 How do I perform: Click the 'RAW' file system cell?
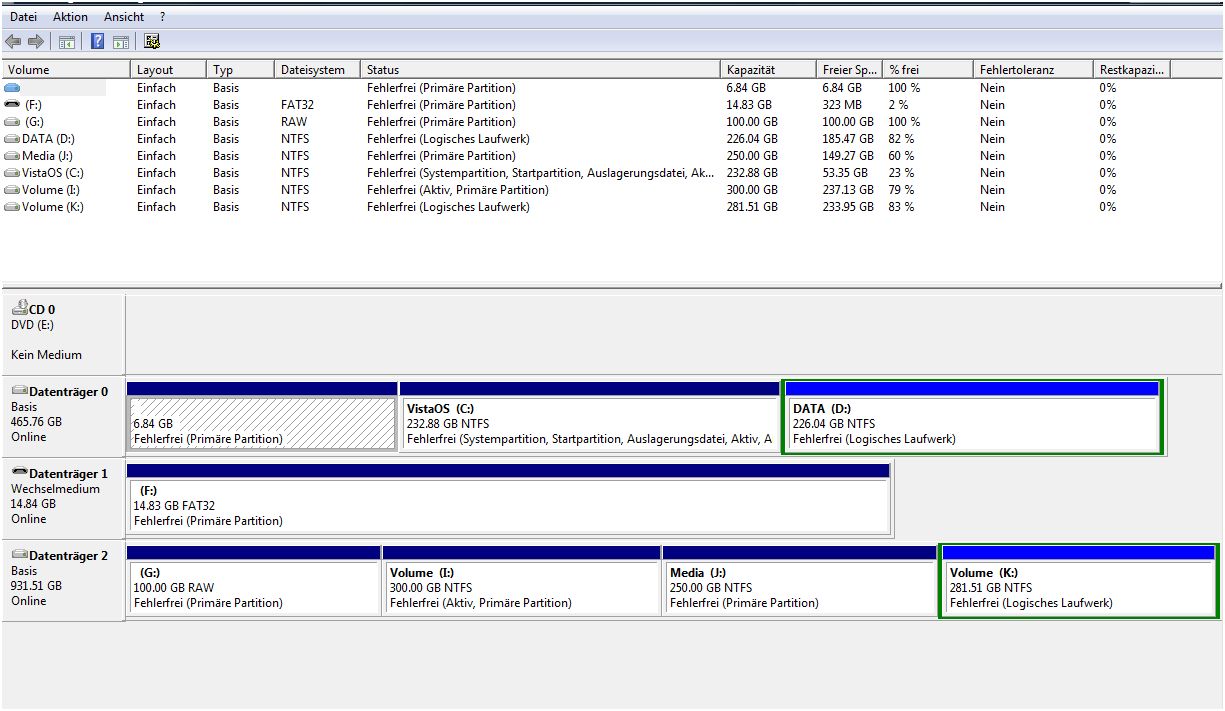click(x=294, y=122)
